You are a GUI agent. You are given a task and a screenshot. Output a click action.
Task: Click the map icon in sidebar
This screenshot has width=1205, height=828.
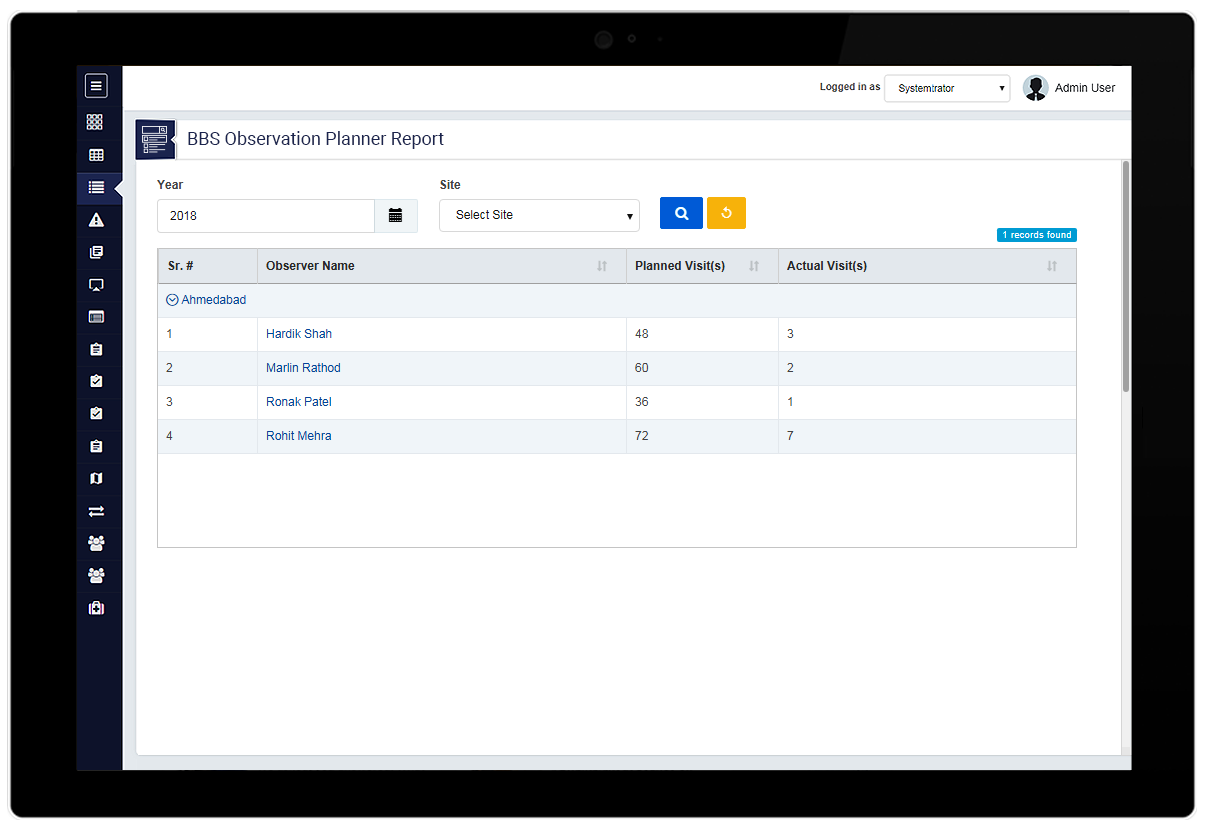pos(96,479)
